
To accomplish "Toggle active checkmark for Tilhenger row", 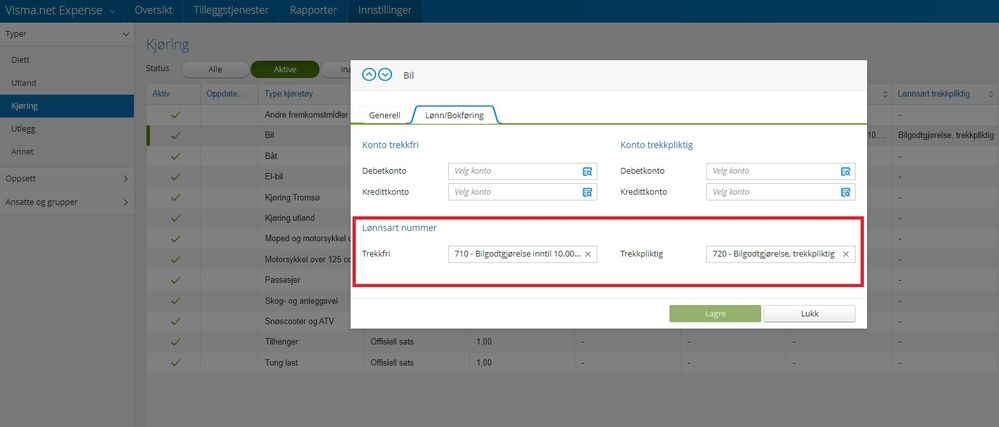I will coord(176,342).
